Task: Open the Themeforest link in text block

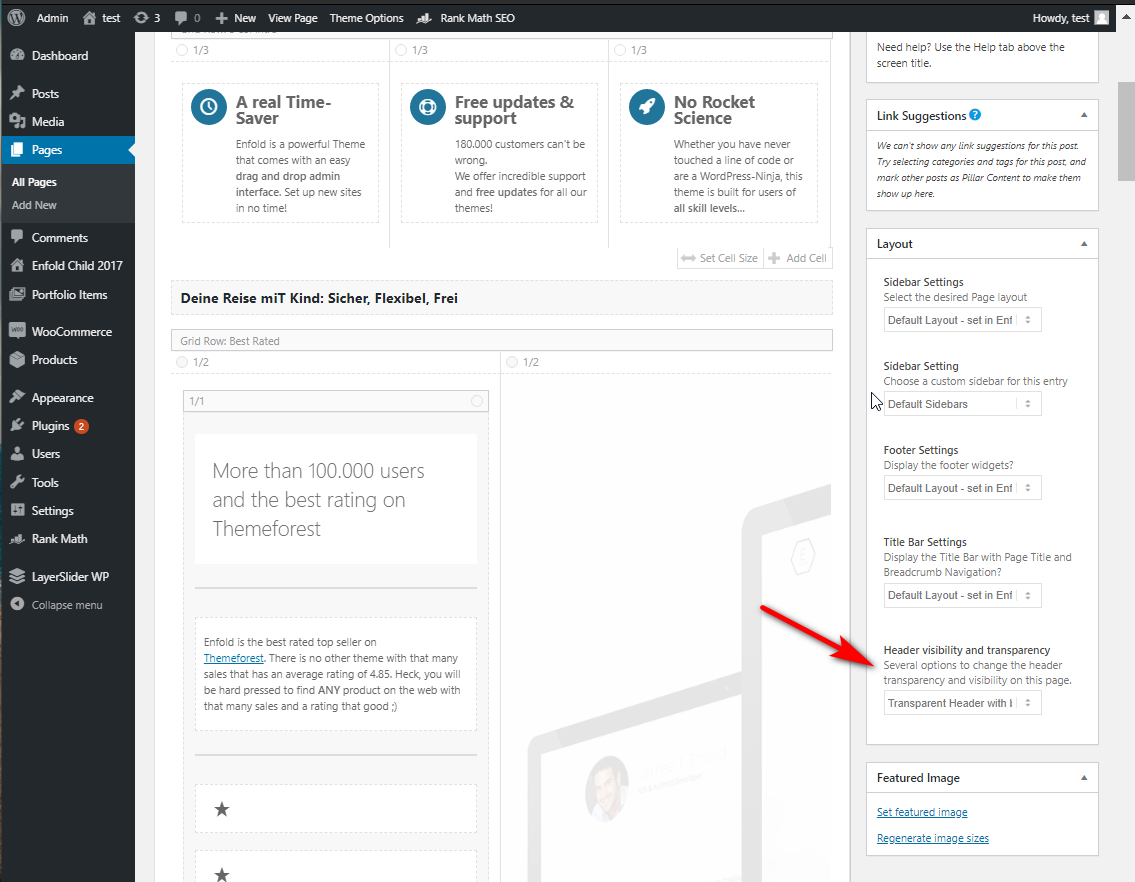Action: [233, 658]
